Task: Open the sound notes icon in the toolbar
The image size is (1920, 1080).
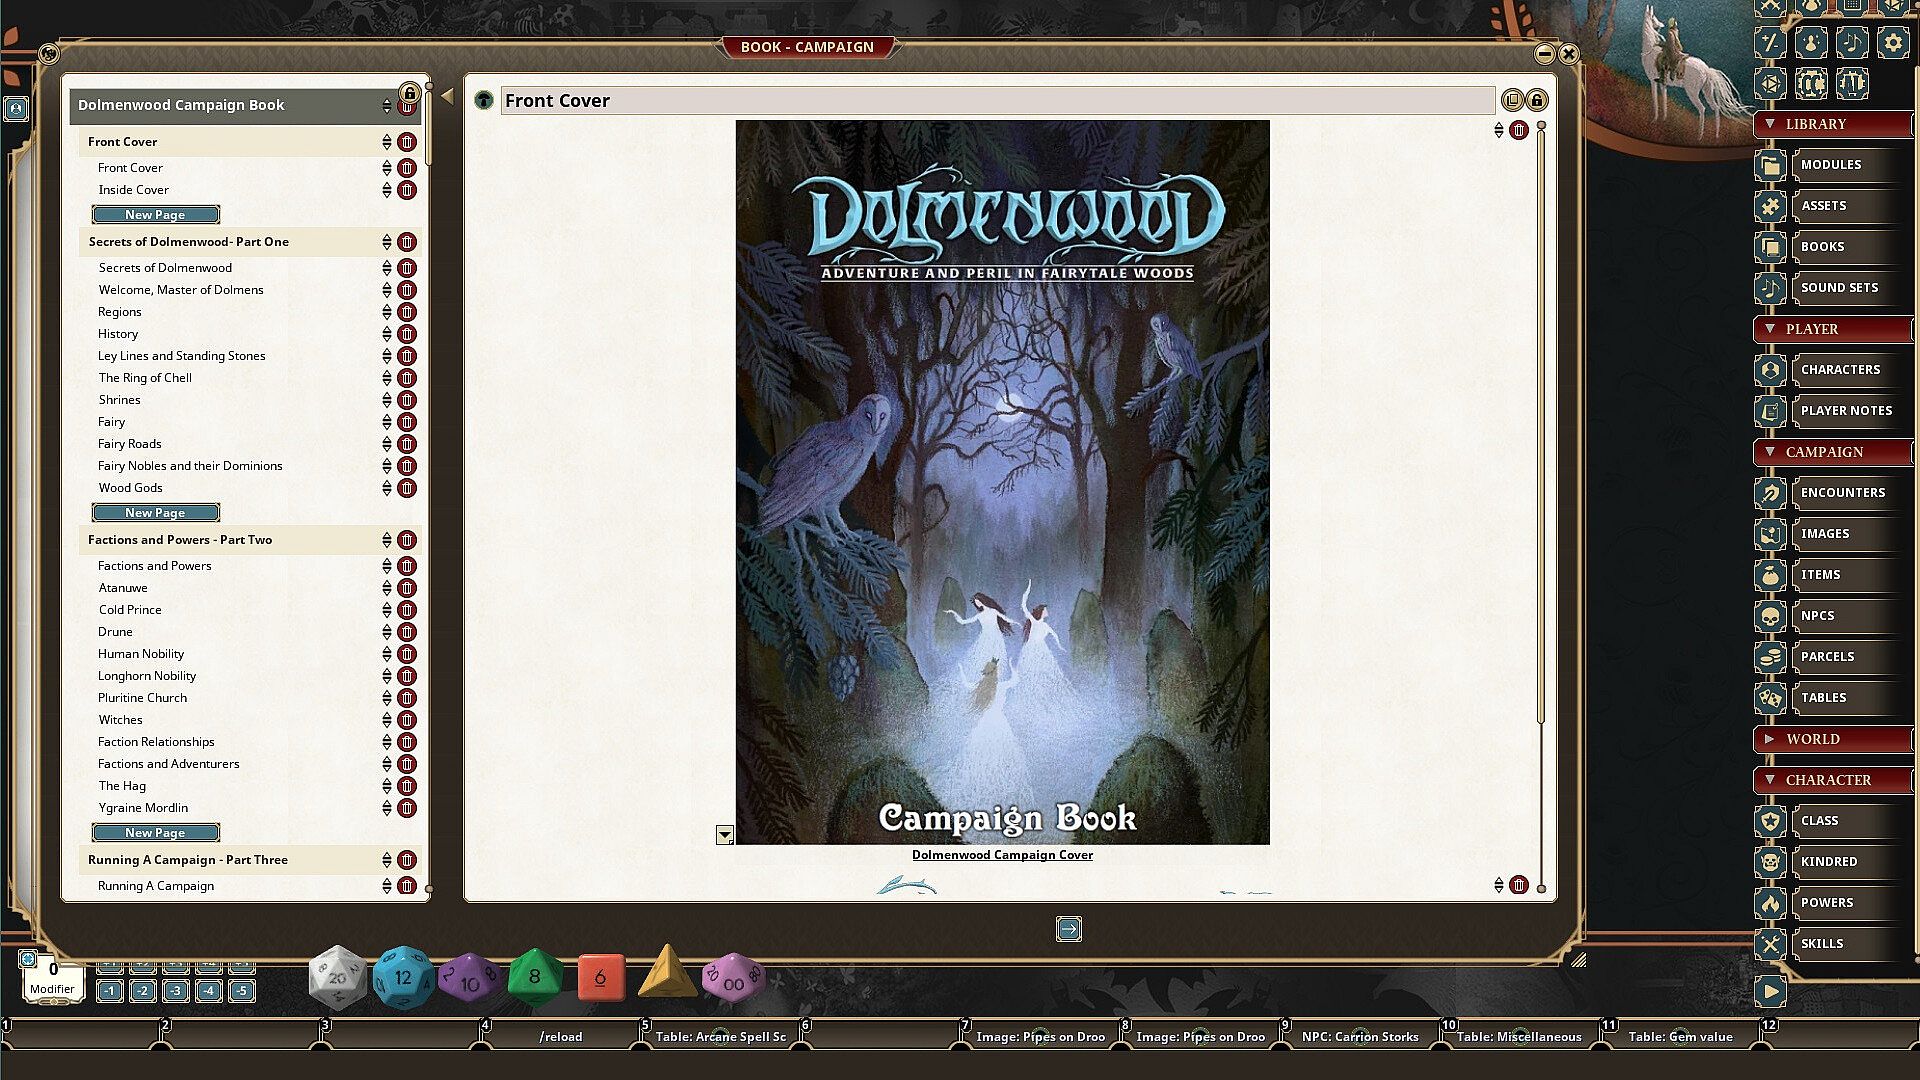Action: [x=1851, y=43]
